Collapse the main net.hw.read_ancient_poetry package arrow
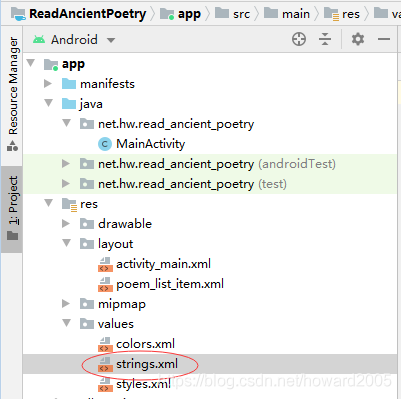This screenshot has width=401, height=399. click(67, 123)
